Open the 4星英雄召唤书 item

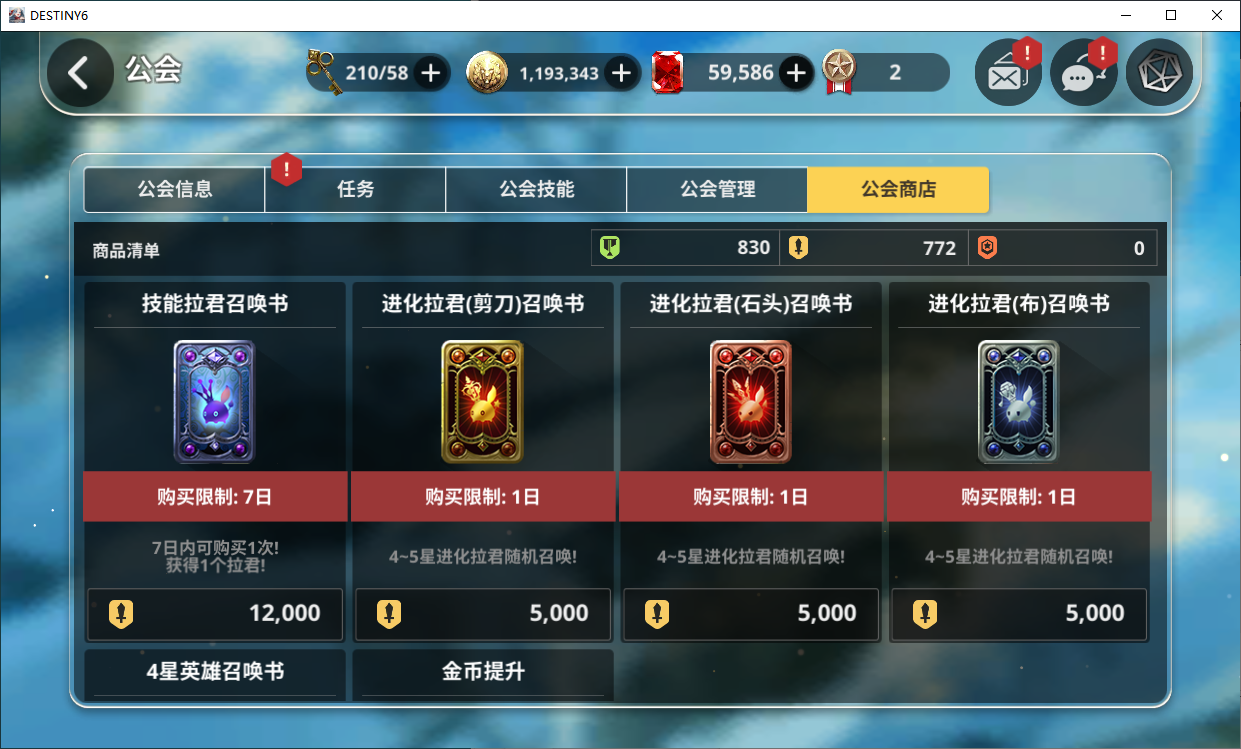[215, 674]
